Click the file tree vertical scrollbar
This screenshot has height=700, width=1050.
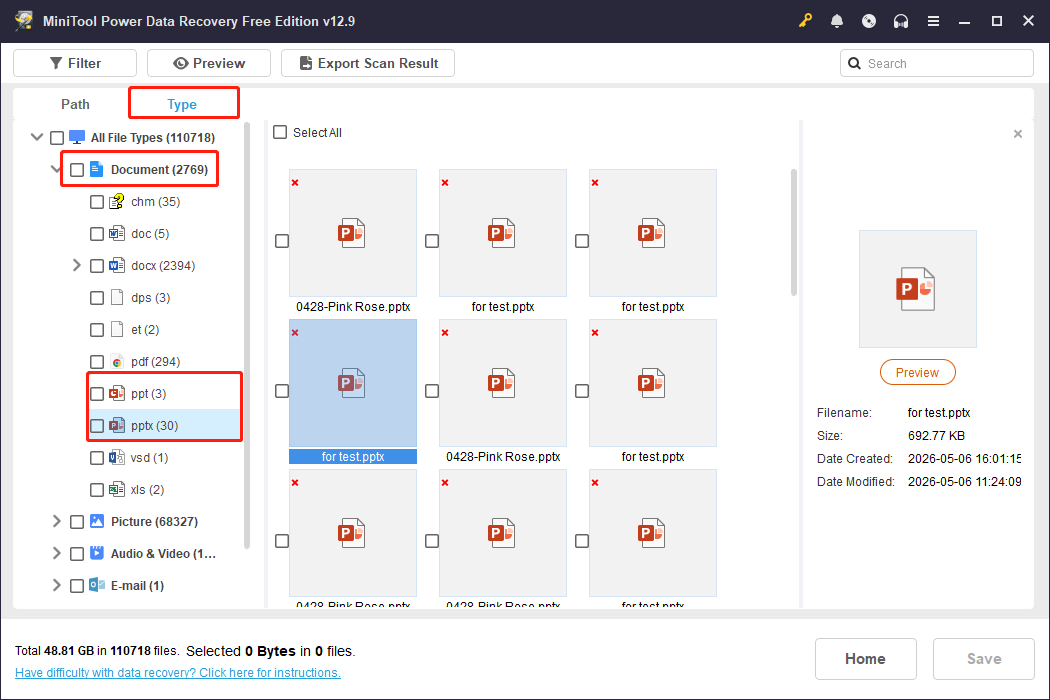pos(246,335)
